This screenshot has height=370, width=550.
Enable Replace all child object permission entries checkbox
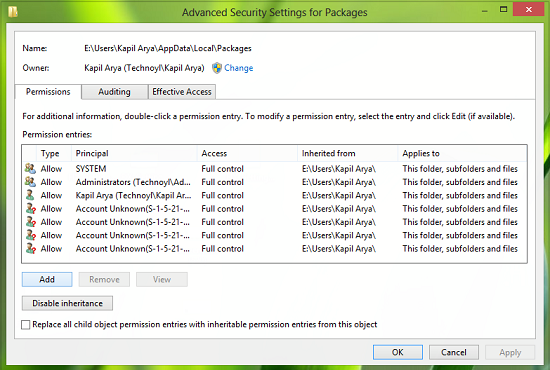26,325
